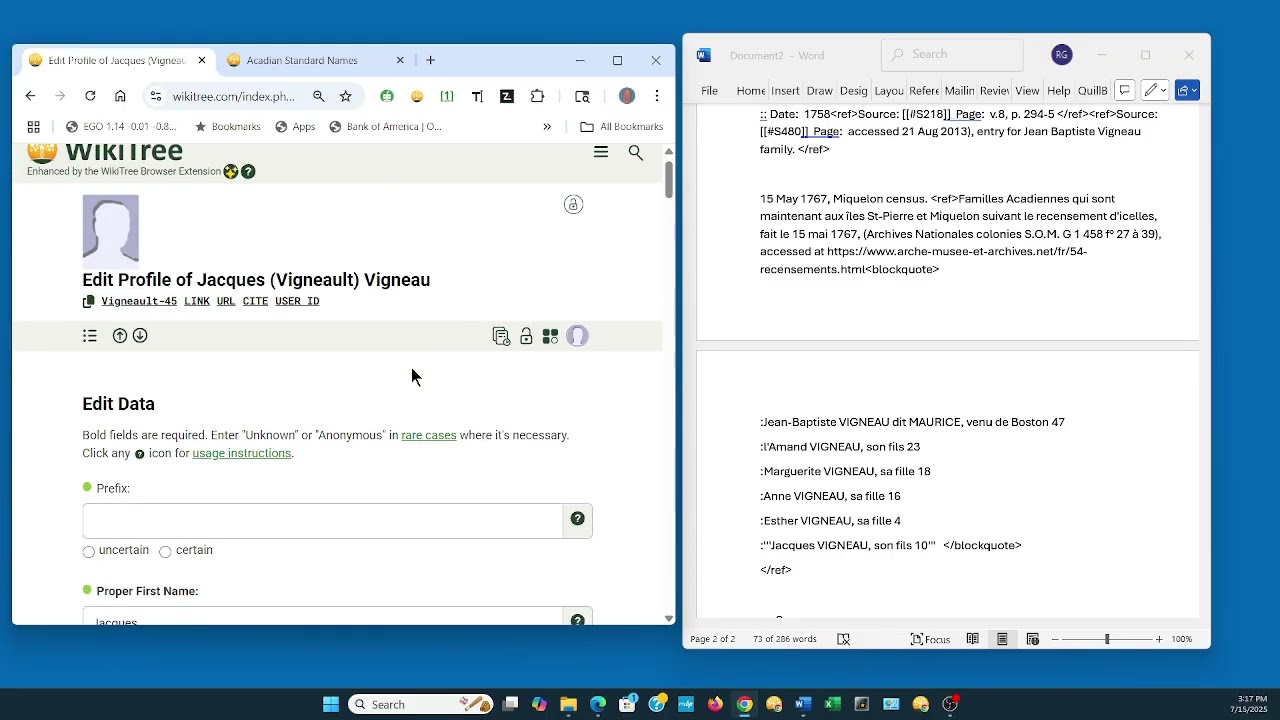Toggle Focus mode in Word
This screenshot has width=1280, height=720.
(x=930, y=639)
